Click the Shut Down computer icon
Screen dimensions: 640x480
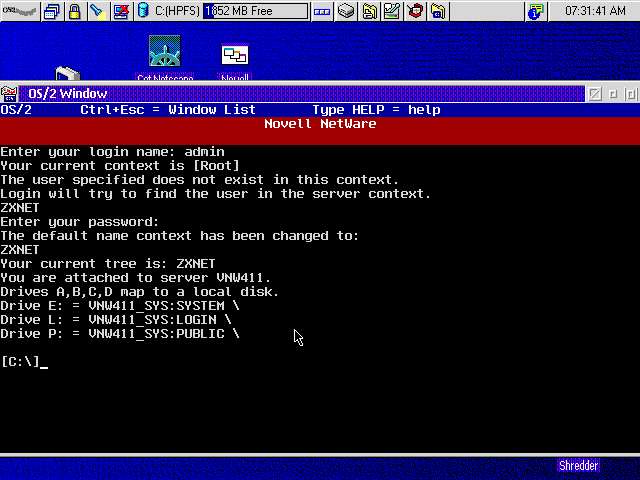(x=121, y=11)
